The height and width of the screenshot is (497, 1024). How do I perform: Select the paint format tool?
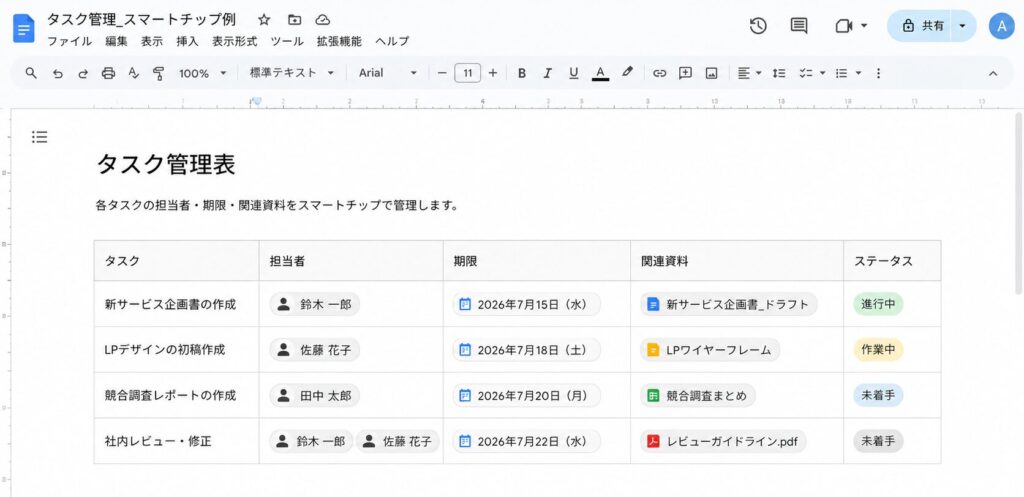(158, 73)
